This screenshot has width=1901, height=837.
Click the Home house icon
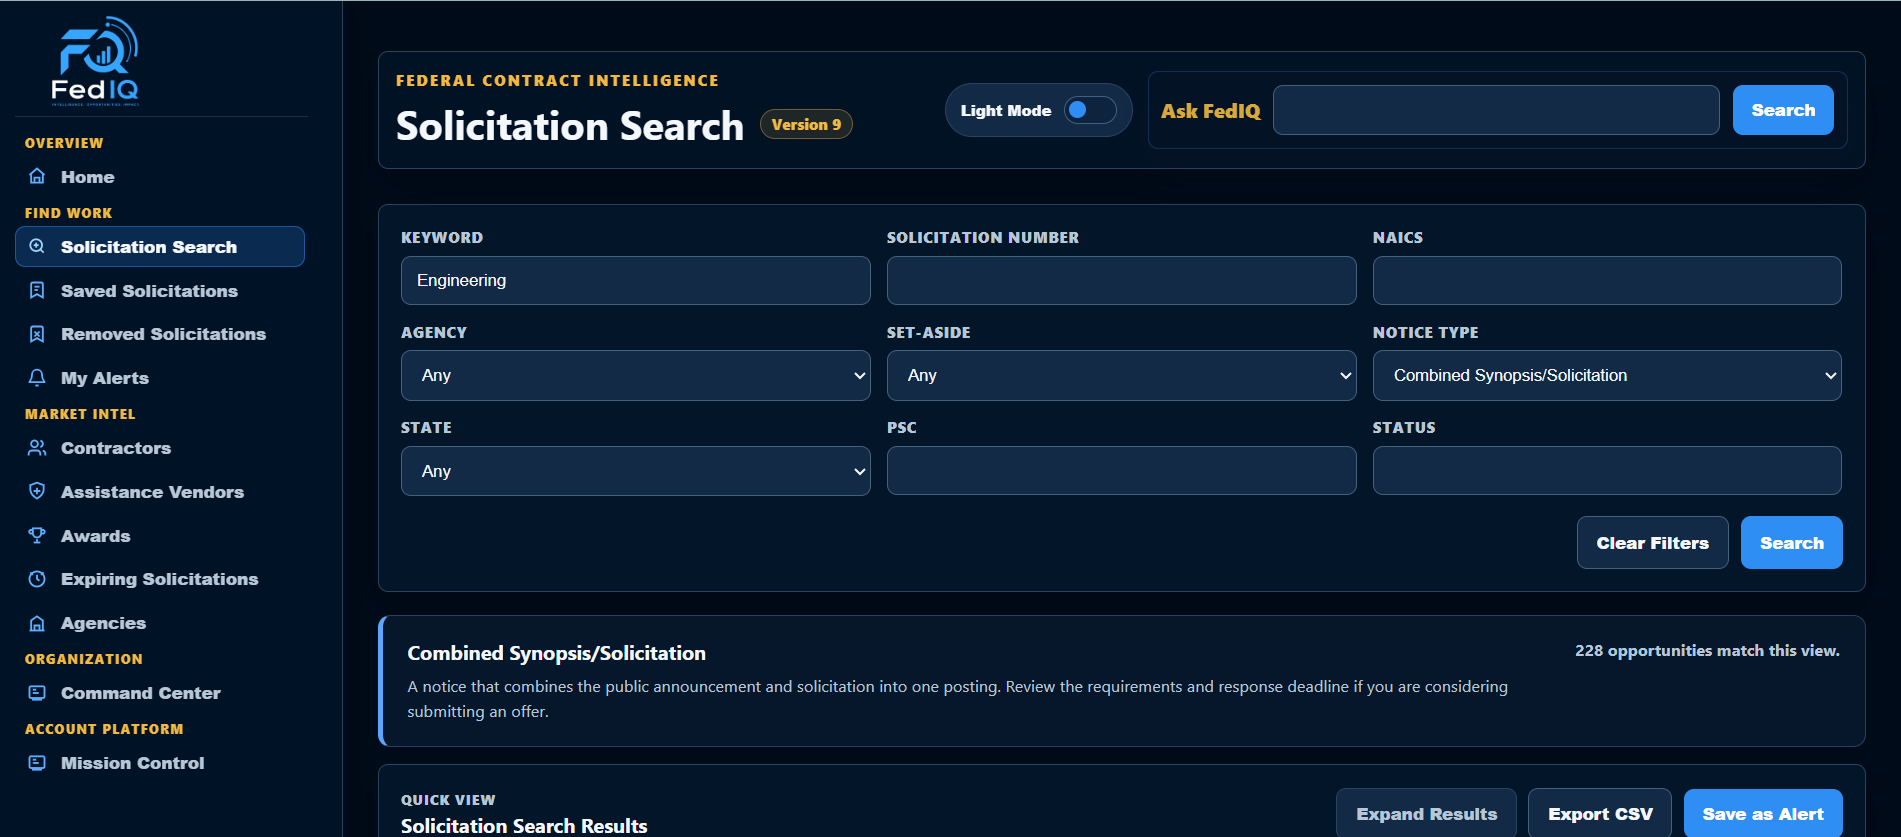[x=37, y=177]
